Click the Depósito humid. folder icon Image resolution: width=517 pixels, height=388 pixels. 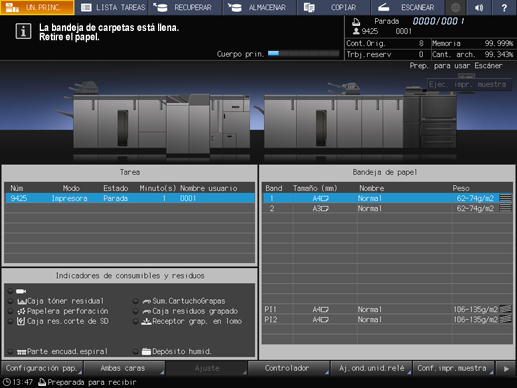pos(146,351)
